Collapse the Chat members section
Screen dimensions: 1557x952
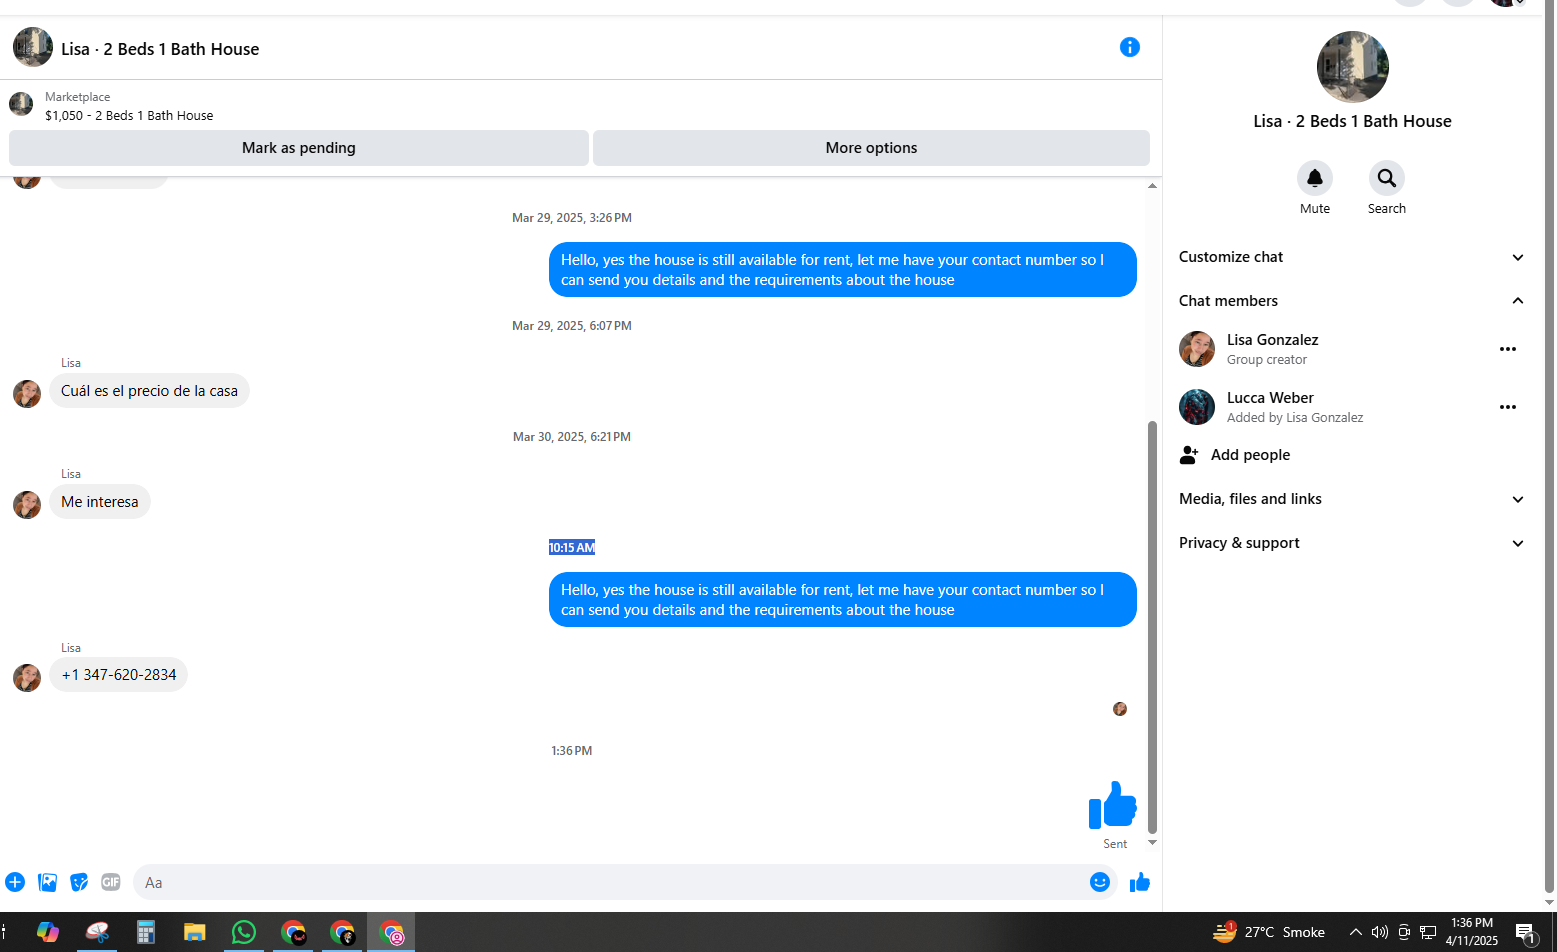(1352, 301)
